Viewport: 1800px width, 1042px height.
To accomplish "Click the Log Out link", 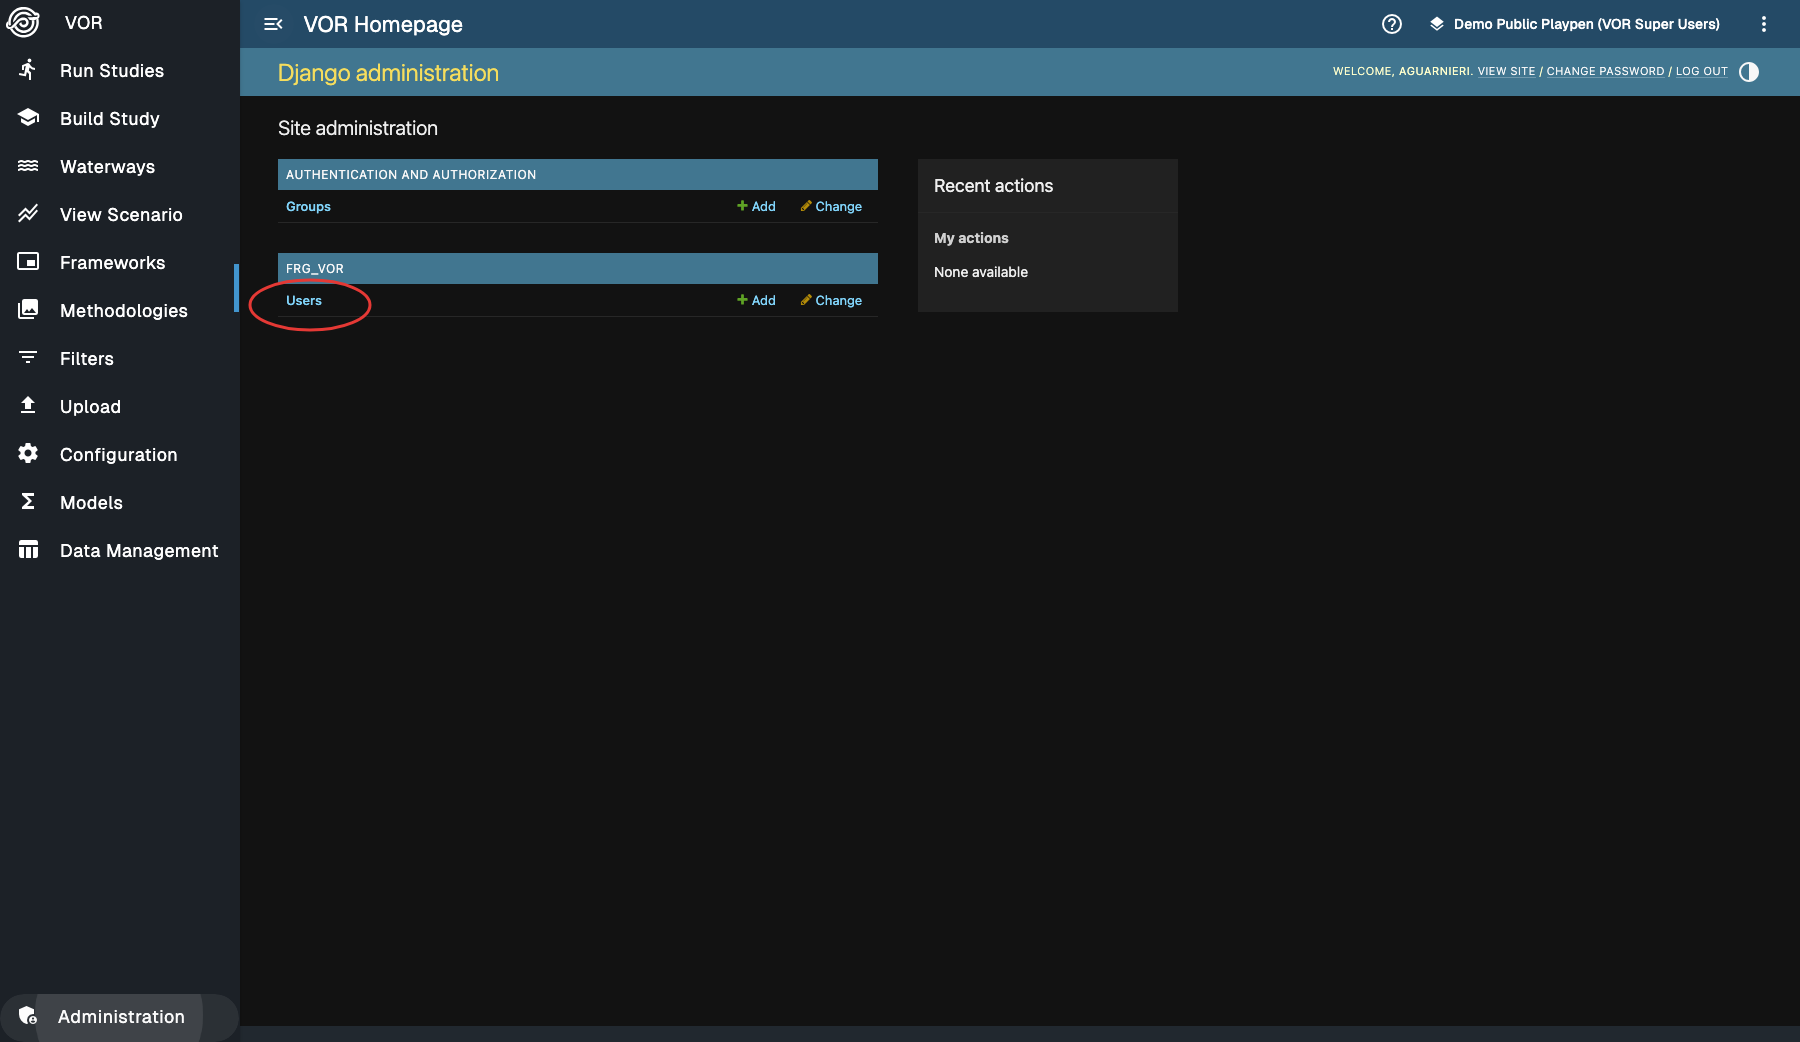I will pyautogui.click(x=1701, y=72).
